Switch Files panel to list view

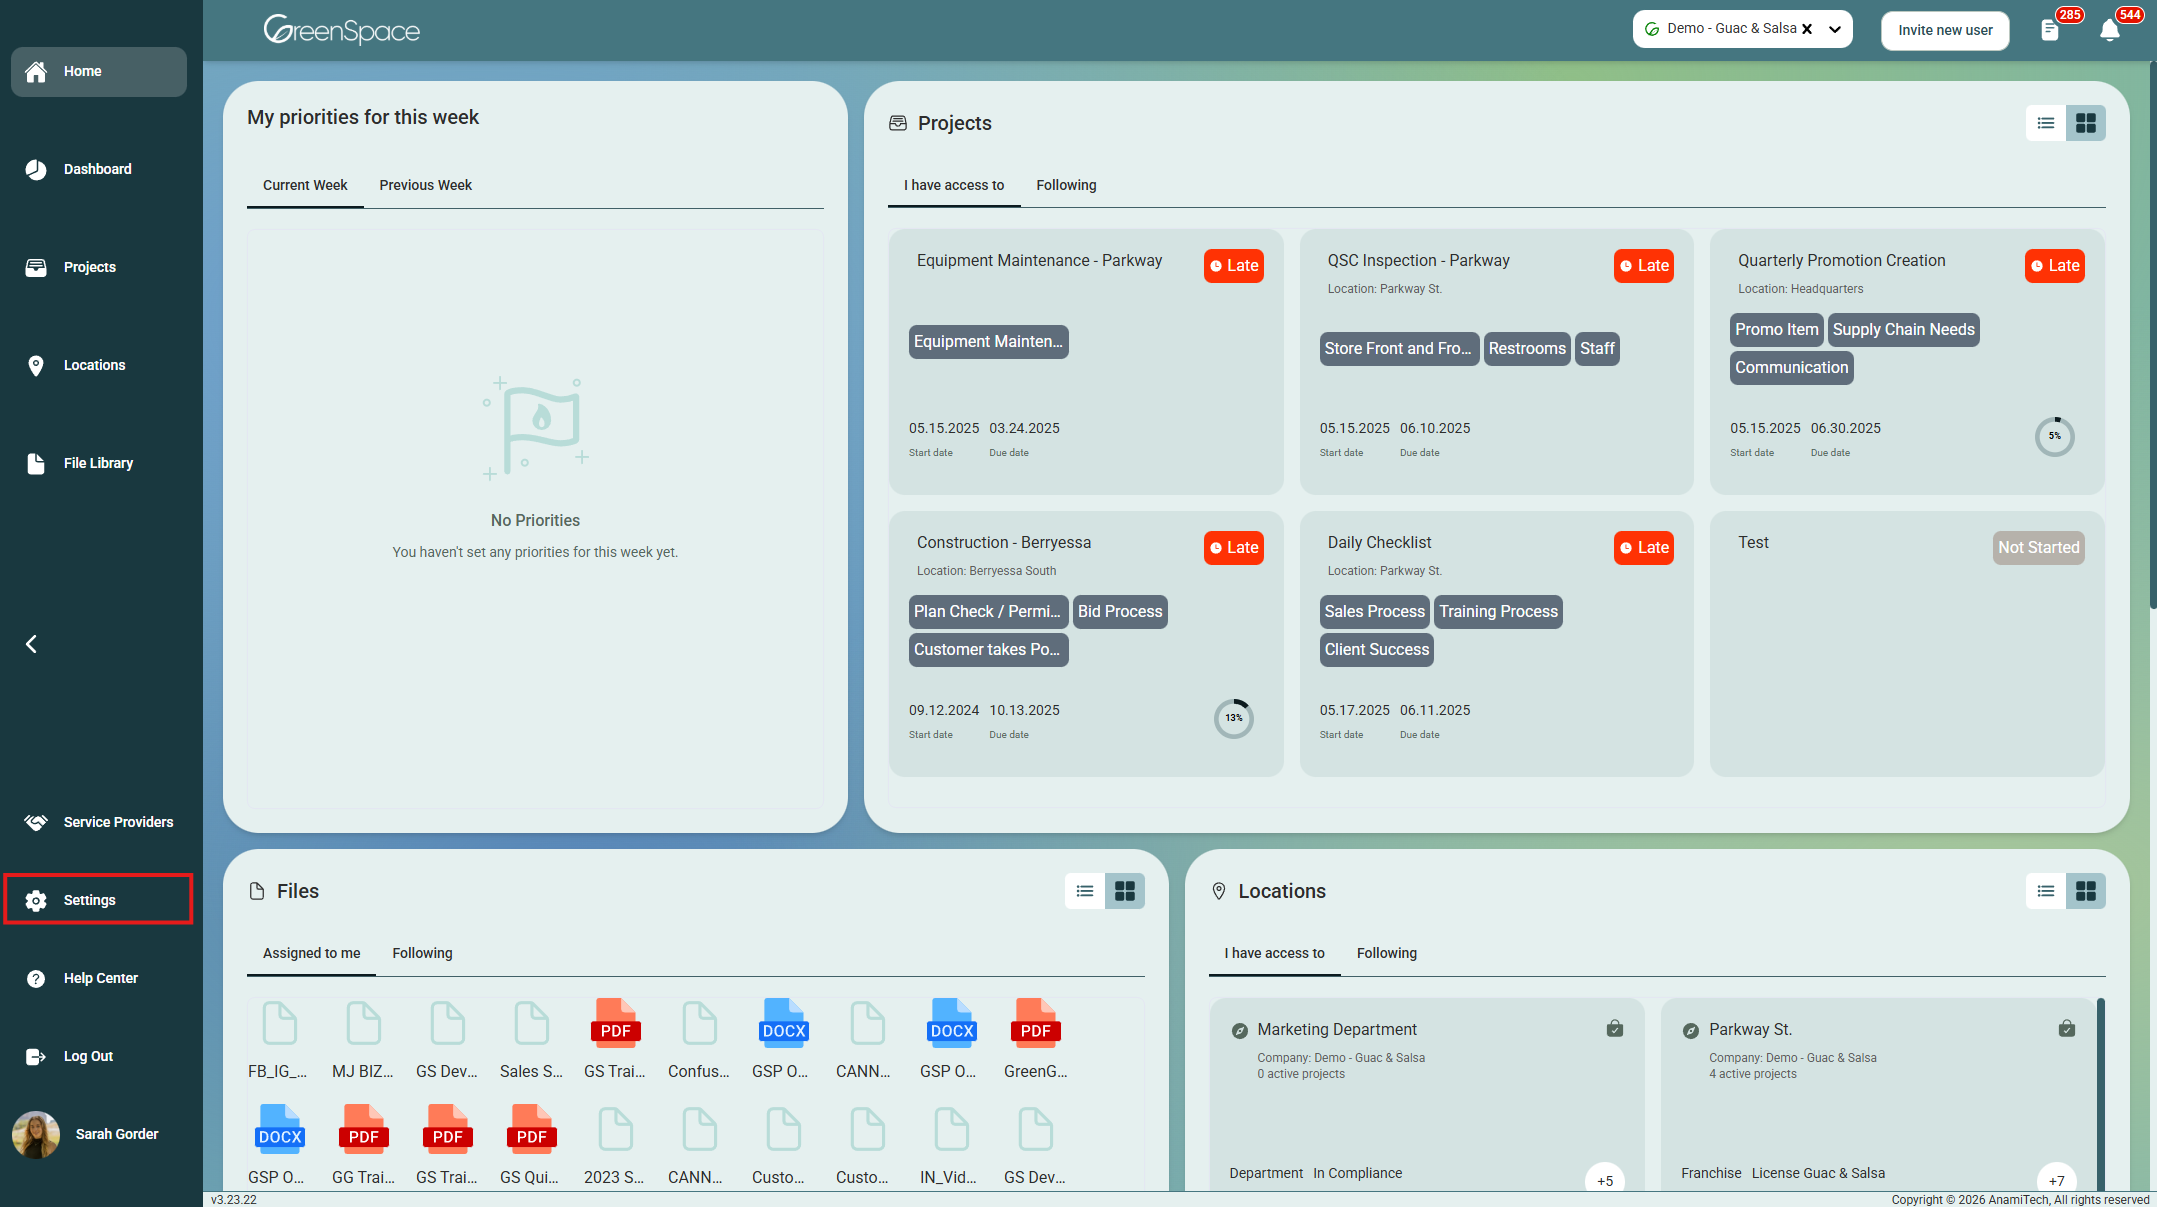(1084, 891)
